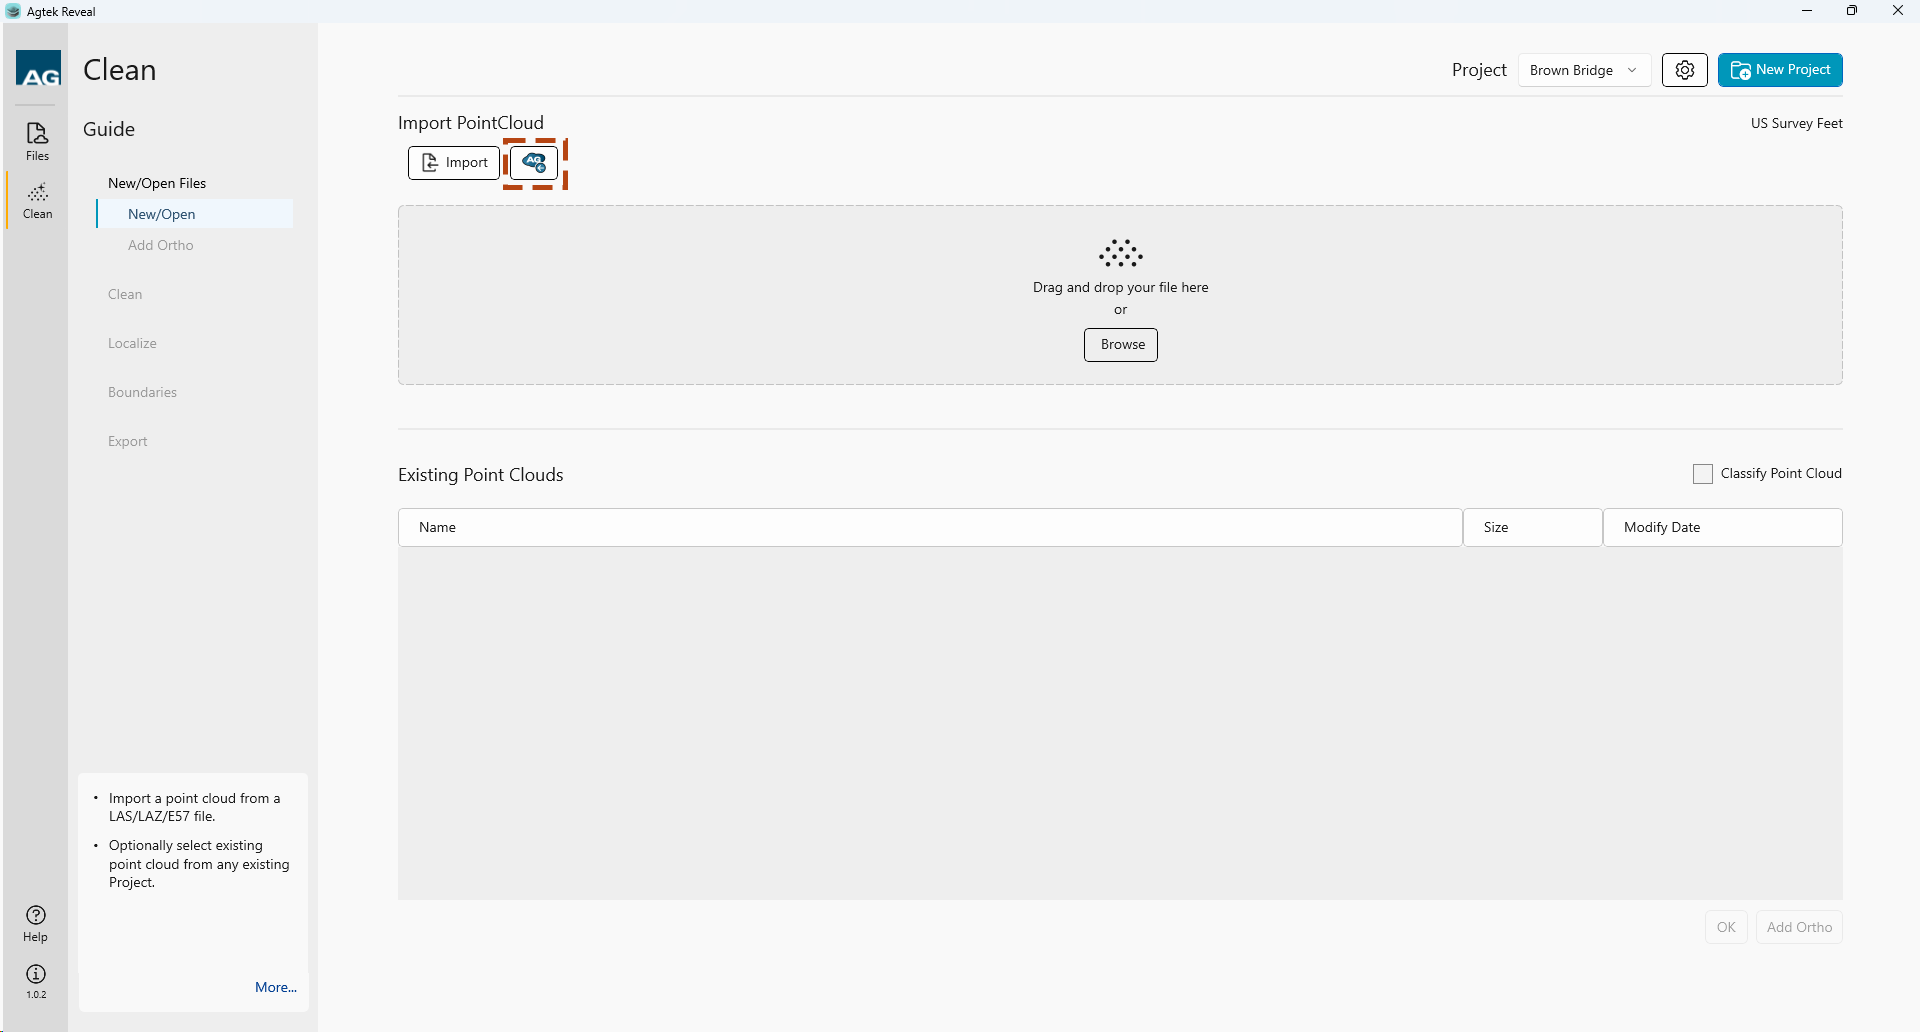Sort by Modify Date column header
The image size is (1920, 1032).
click(x=1723, y=527)
